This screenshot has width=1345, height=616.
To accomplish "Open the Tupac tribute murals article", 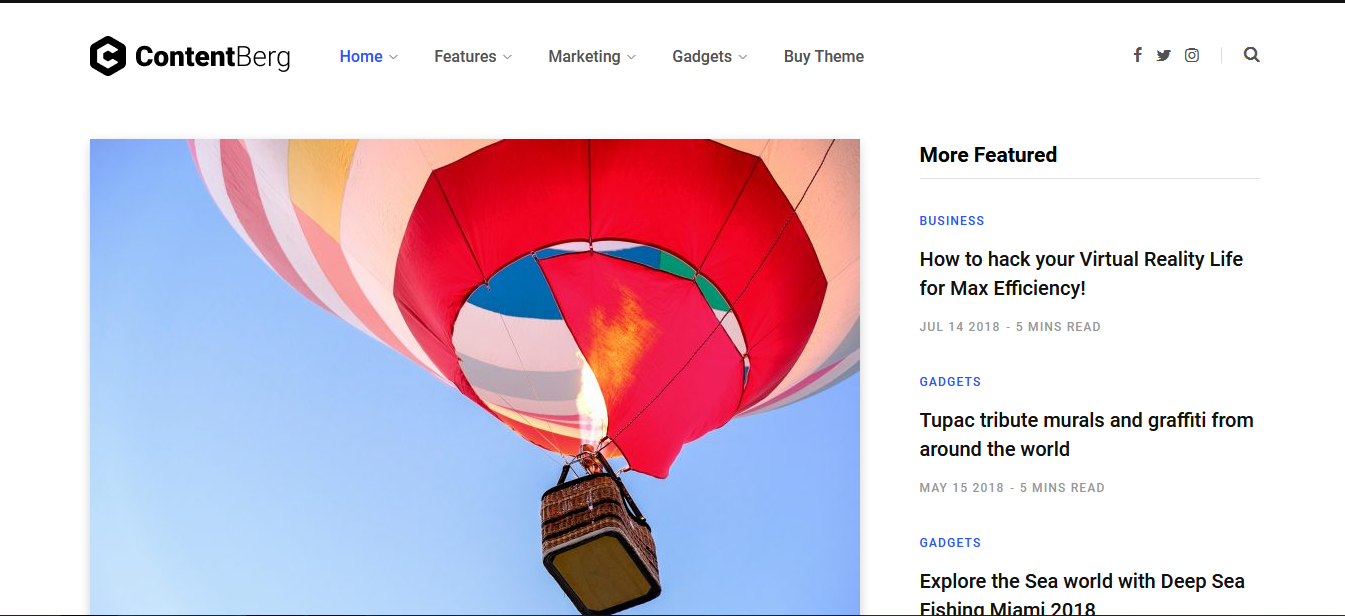I will pos(1086,434).
